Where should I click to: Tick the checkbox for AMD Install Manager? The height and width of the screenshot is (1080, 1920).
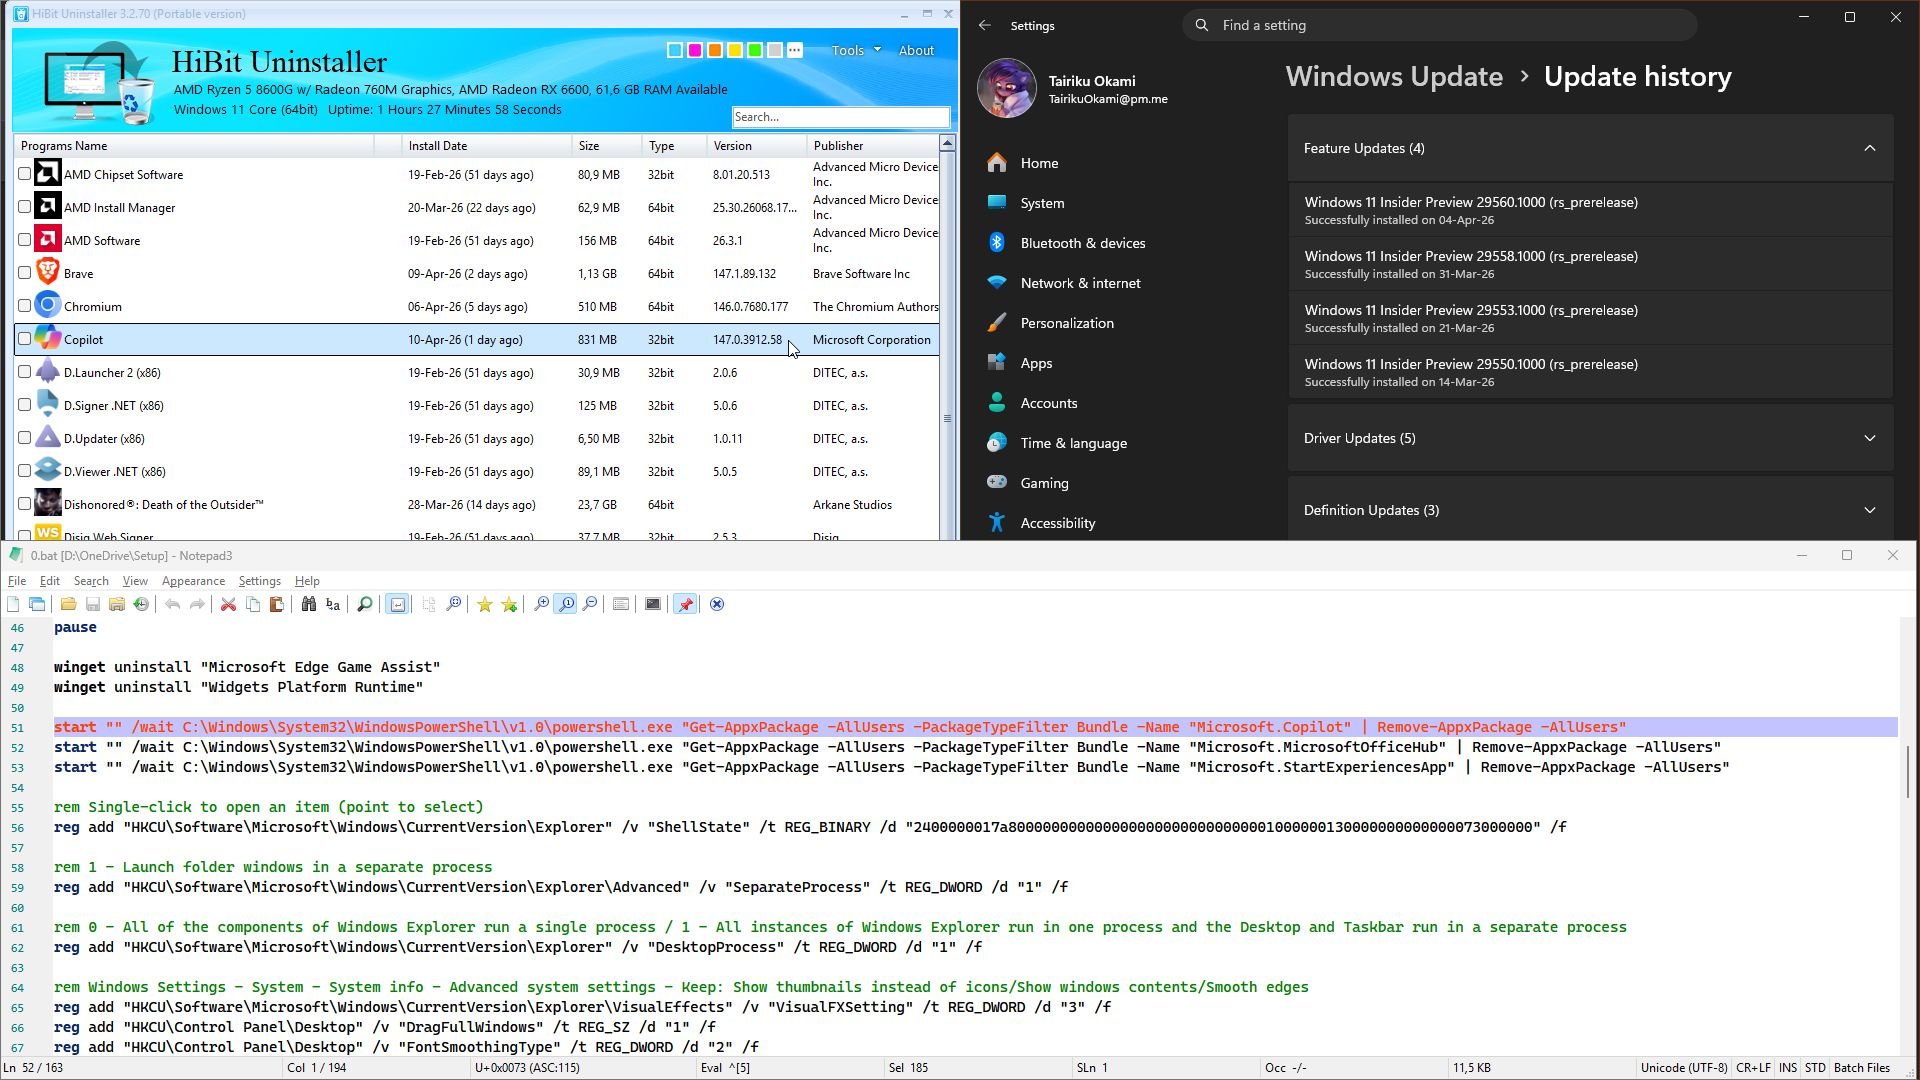[25, 207]
